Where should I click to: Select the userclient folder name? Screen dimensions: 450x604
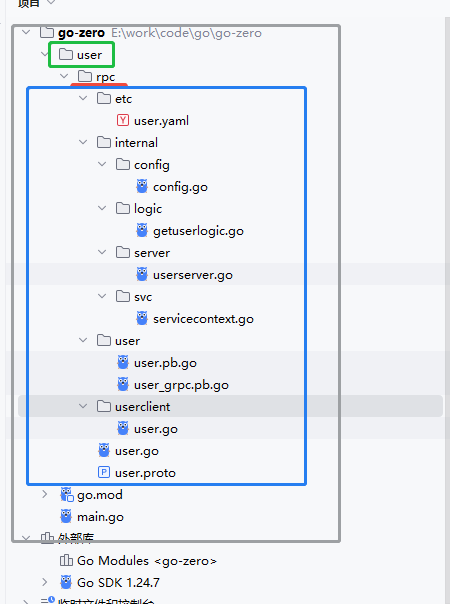[x=143, y=407]
